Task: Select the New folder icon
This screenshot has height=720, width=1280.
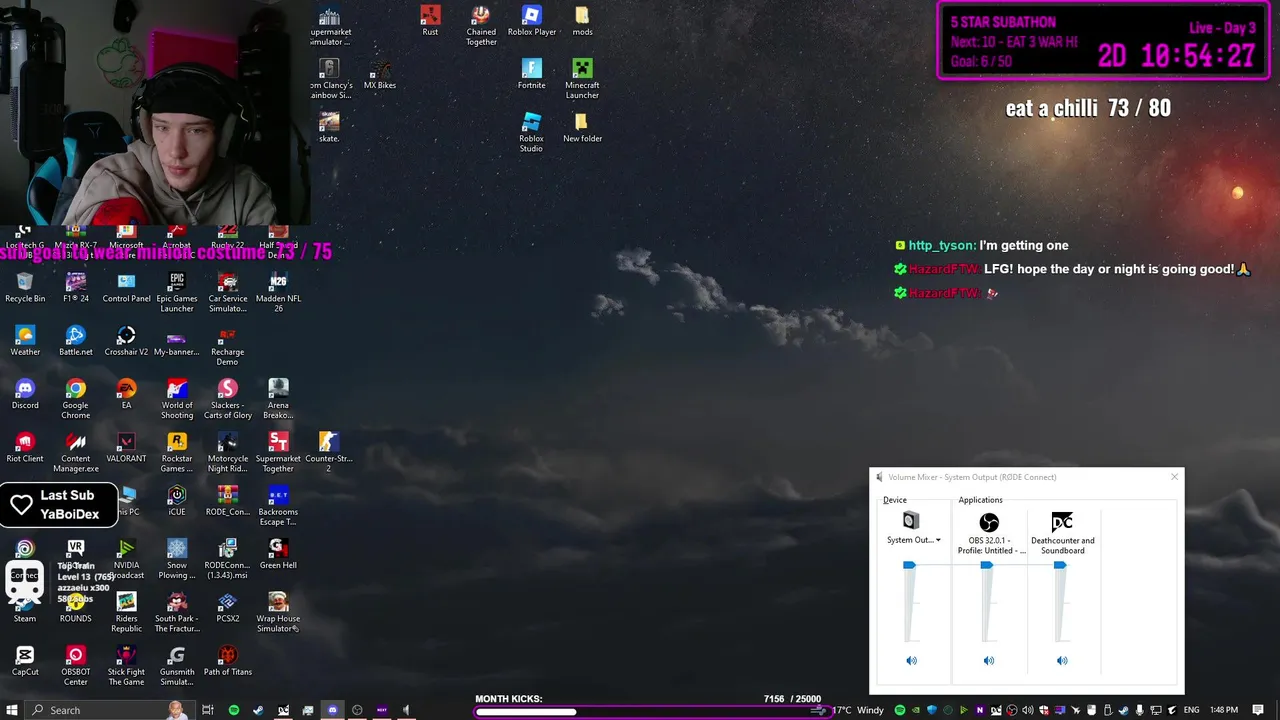Action: (x=582, y=127)
